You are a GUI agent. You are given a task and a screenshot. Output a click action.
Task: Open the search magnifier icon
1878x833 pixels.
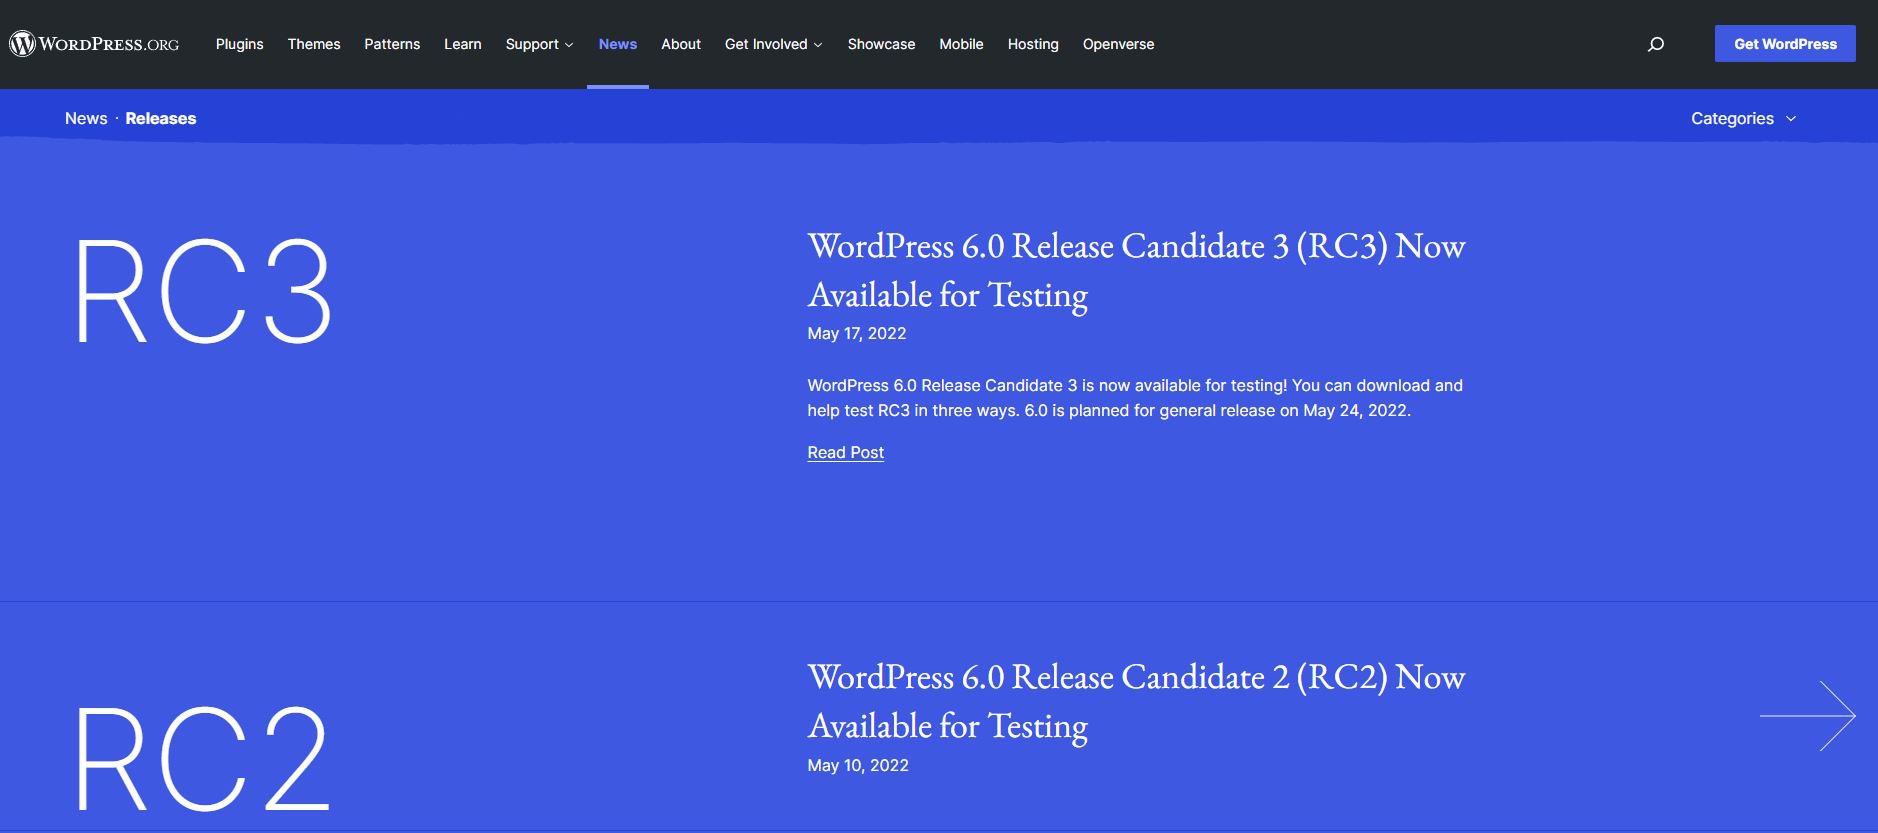(1656, 44)
